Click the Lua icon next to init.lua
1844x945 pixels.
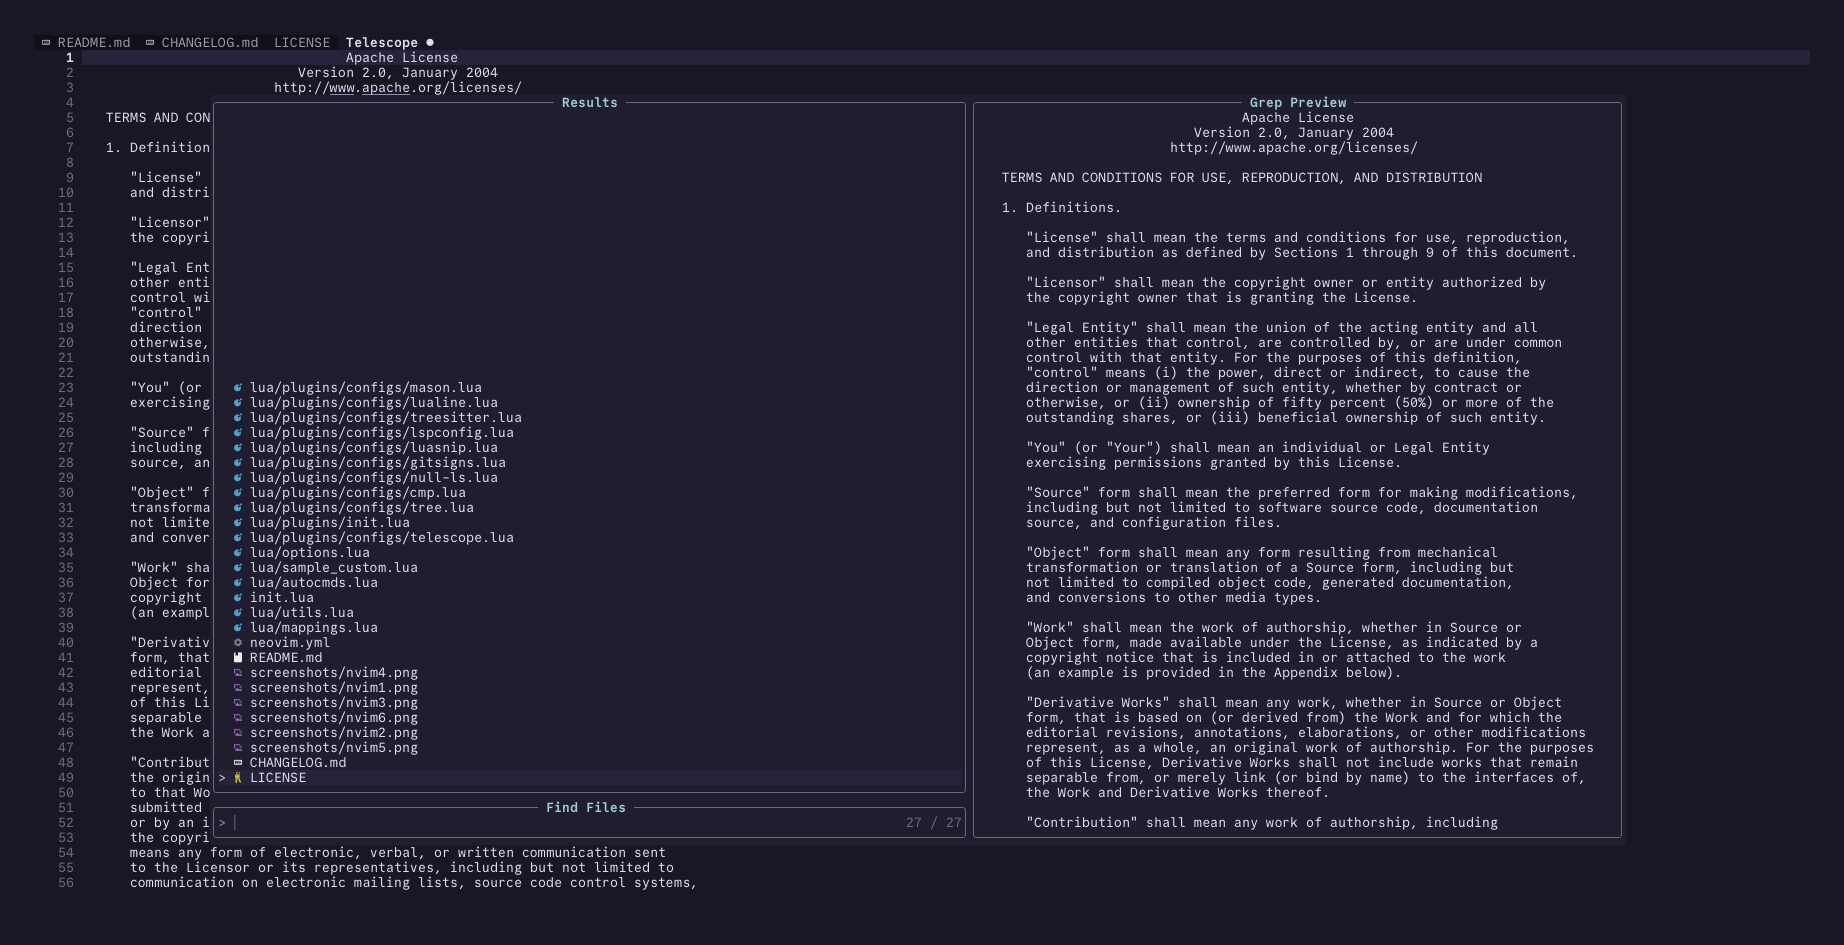238,598
